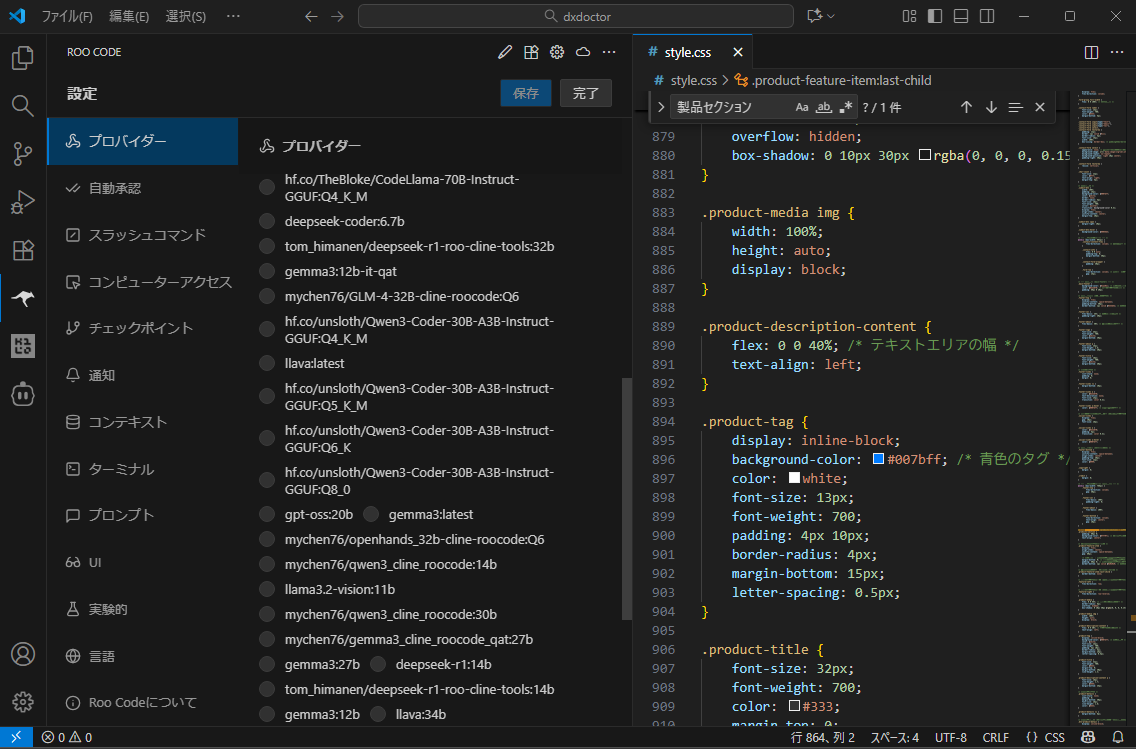Select gemma3:12b-it-qat model radio
Screen dimensions: 1136x749
(267, 271)
